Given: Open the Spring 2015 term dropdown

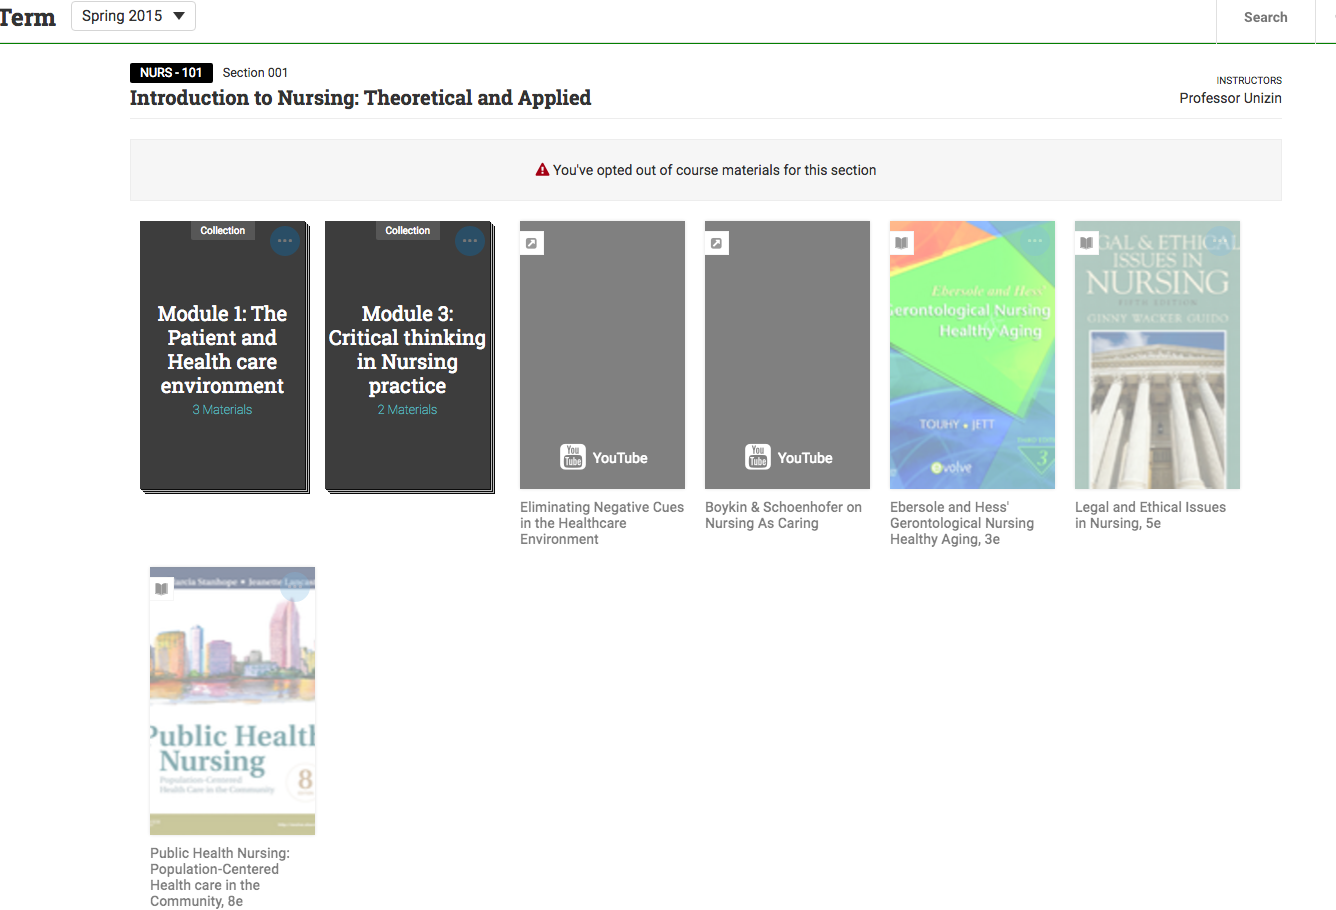Looking at the screenshot, I should point(133,16).
